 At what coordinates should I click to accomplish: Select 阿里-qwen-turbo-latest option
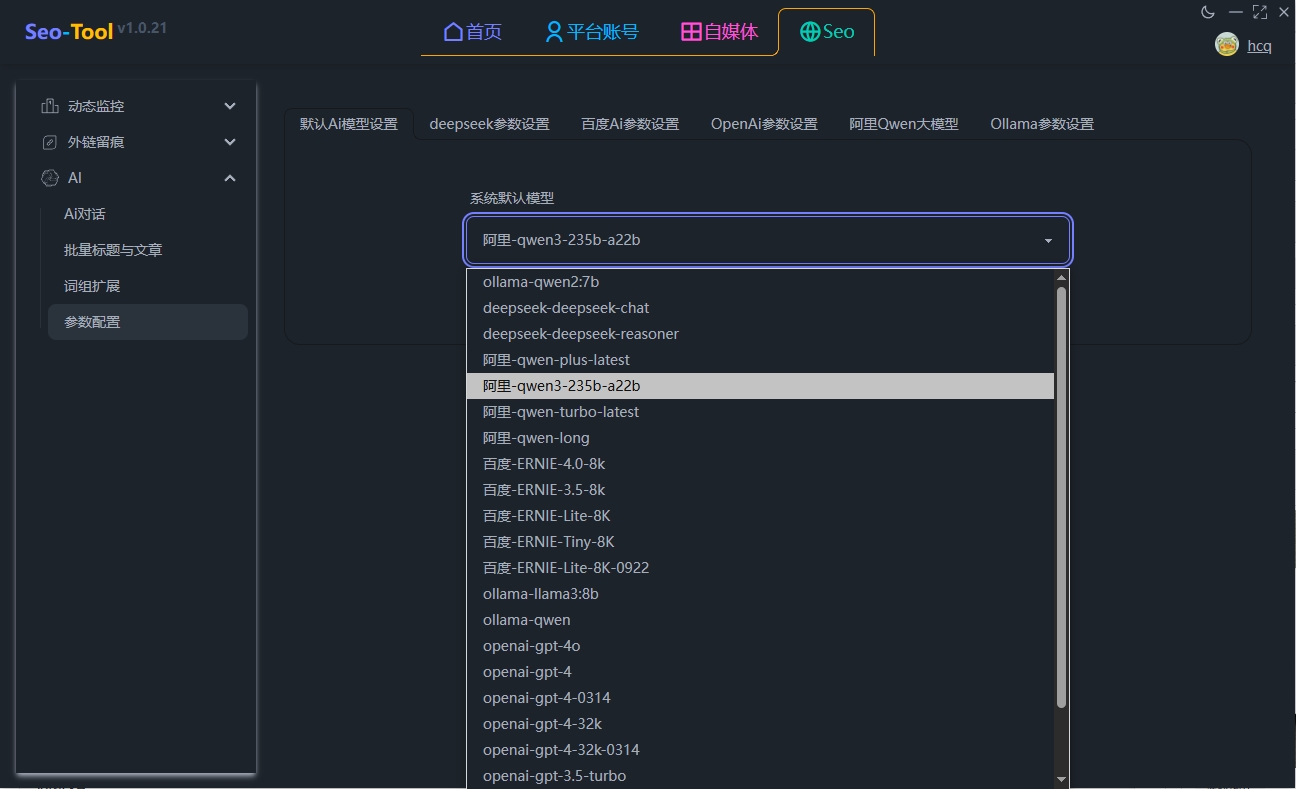760,412
